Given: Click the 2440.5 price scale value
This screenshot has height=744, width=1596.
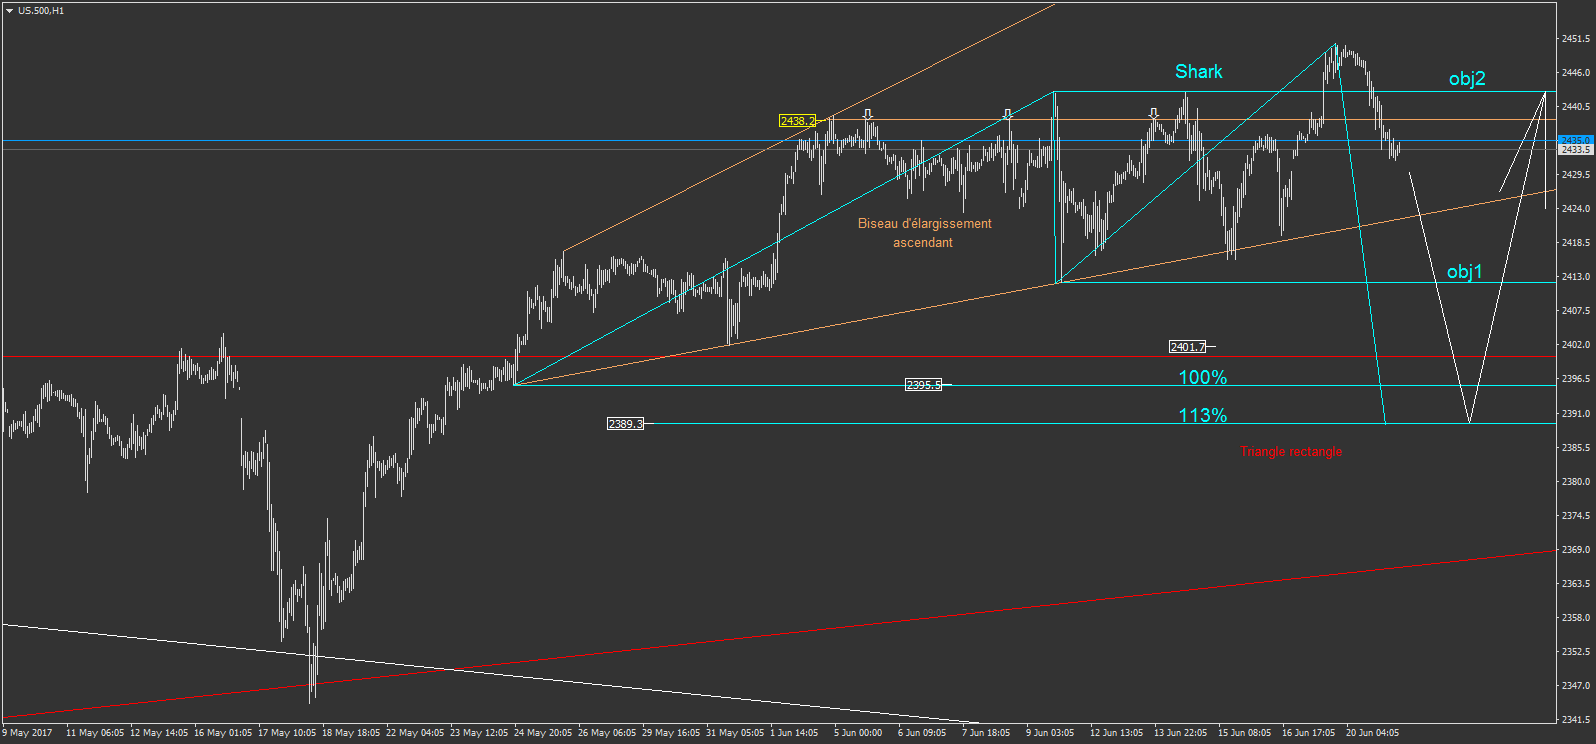Looking at the screenshot, I should coord(1575,107).
